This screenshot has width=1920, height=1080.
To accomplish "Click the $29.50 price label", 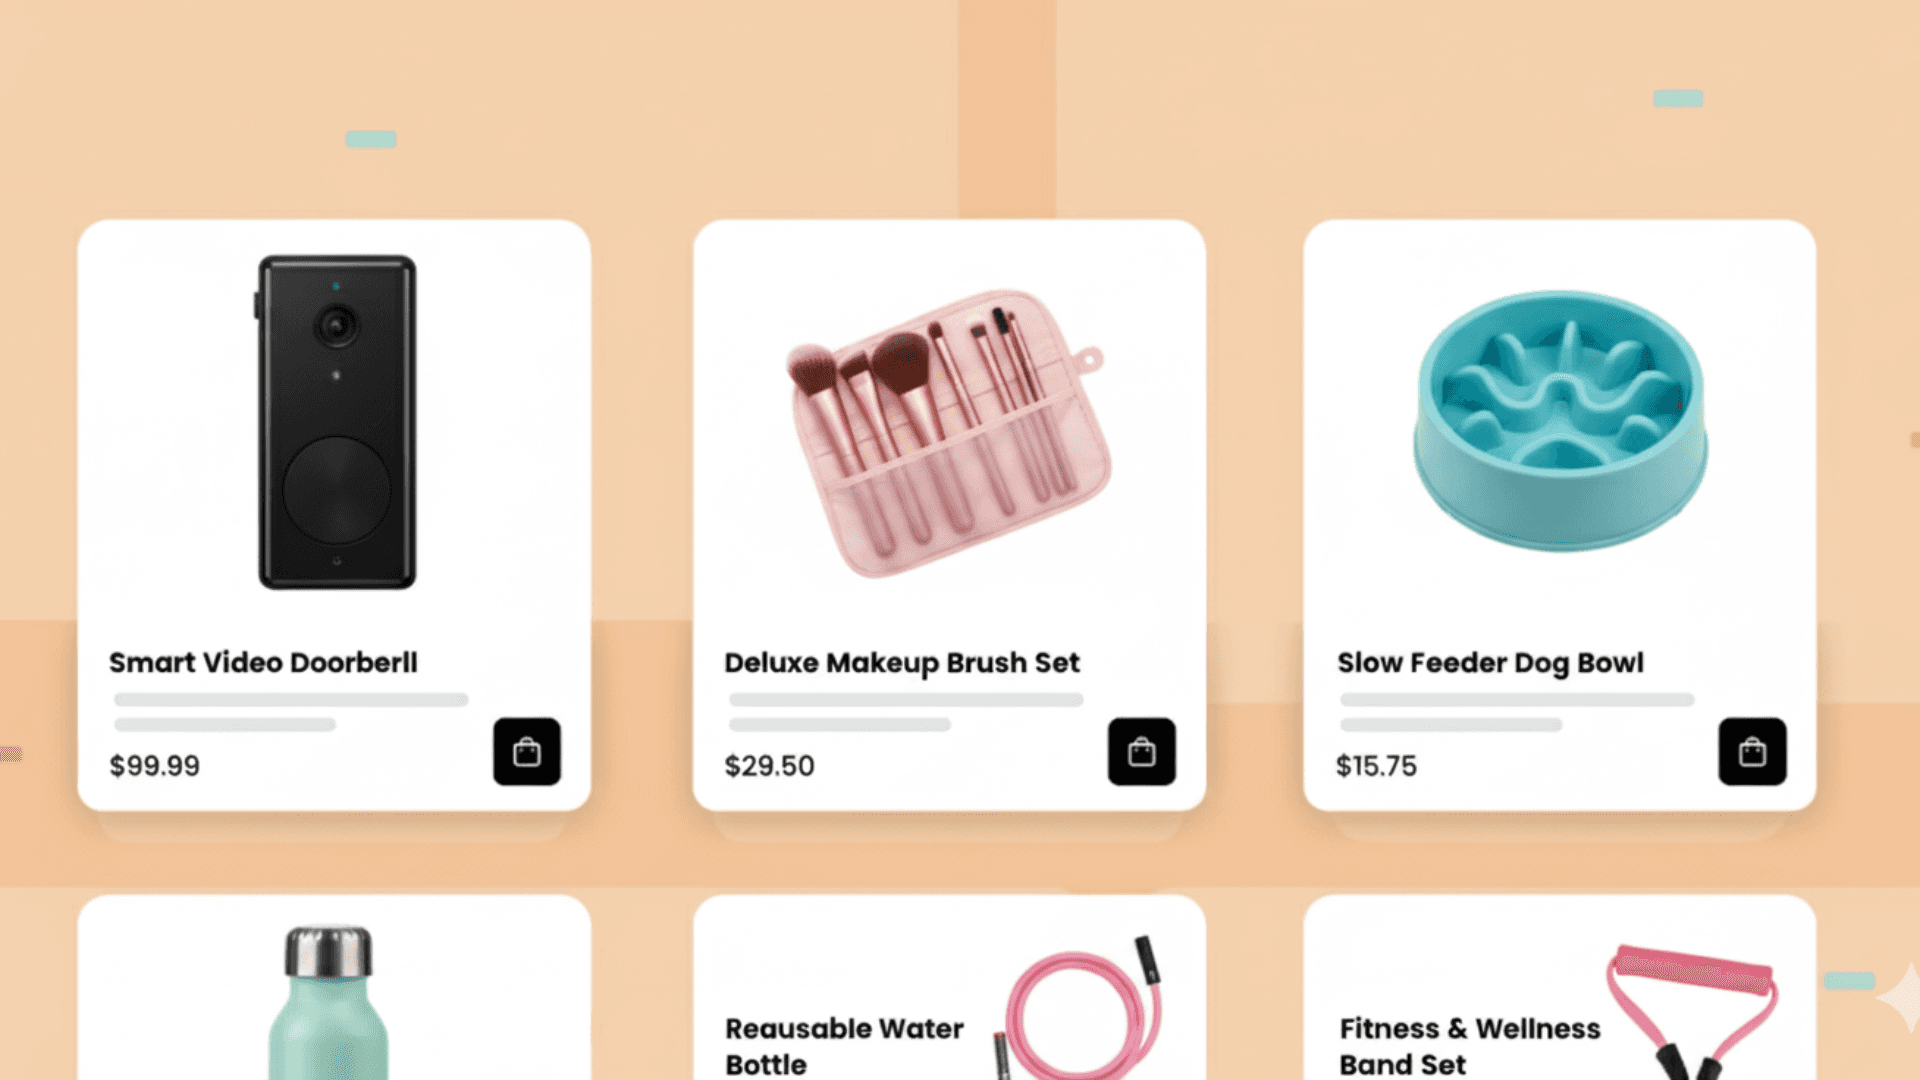I will [769, 766].
